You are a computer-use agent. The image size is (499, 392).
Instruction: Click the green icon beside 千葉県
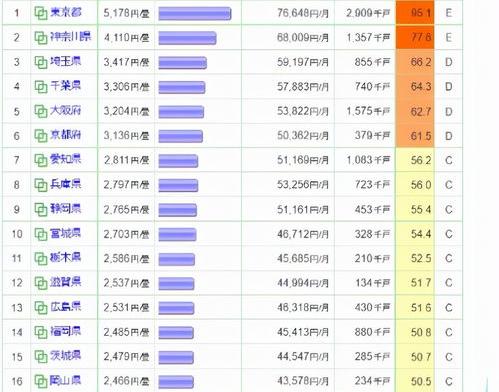(41, 87)
